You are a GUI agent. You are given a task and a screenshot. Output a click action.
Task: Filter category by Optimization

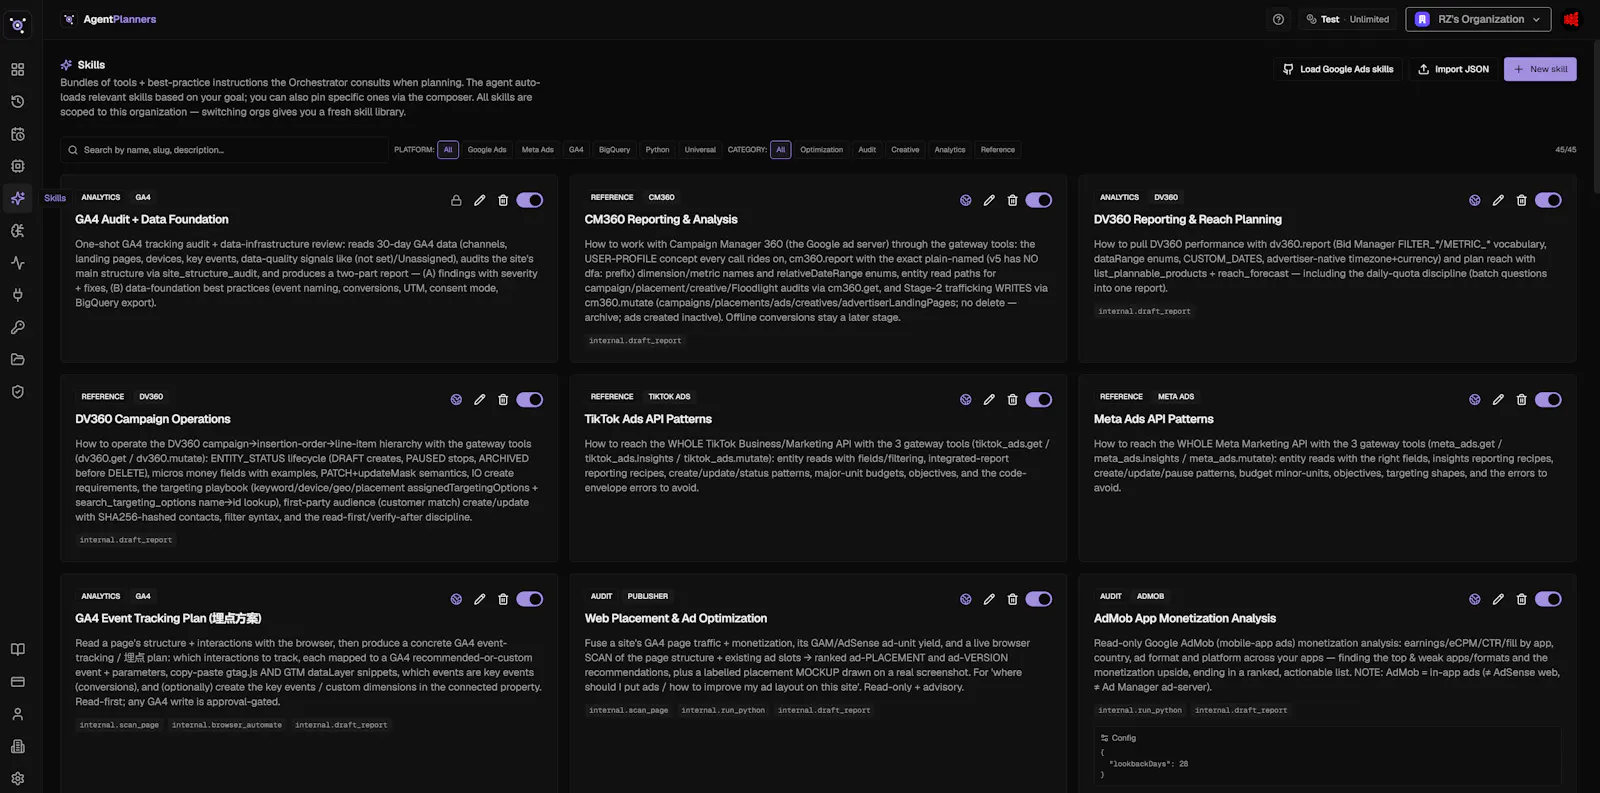822,150
